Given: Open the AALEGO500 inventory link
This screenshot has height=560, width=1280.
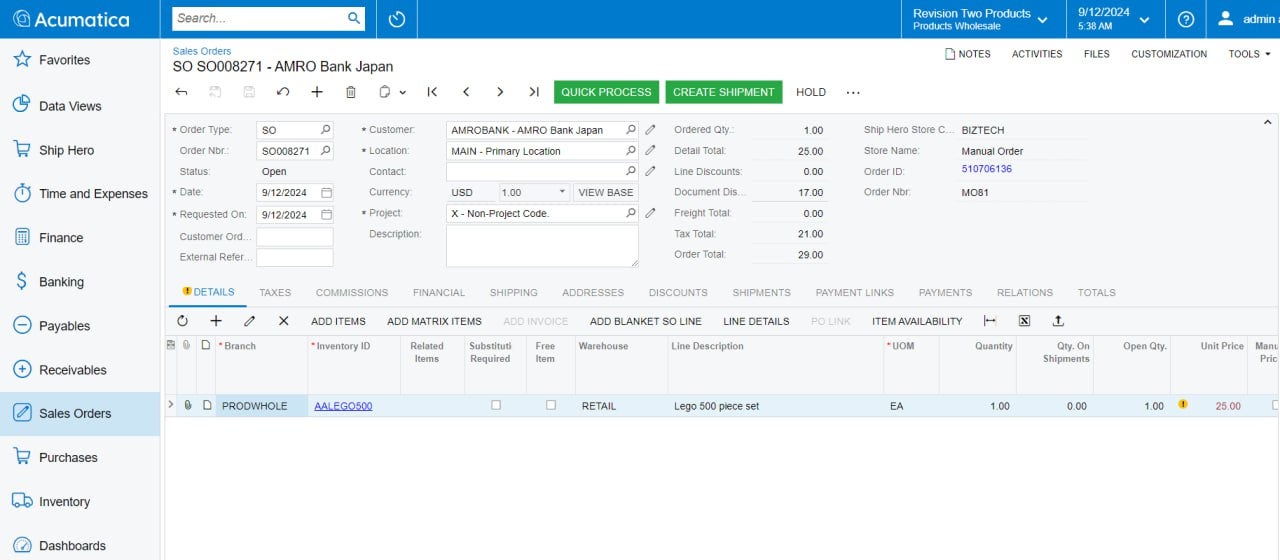Looking at the screenshot, I should tap(343, 406).
